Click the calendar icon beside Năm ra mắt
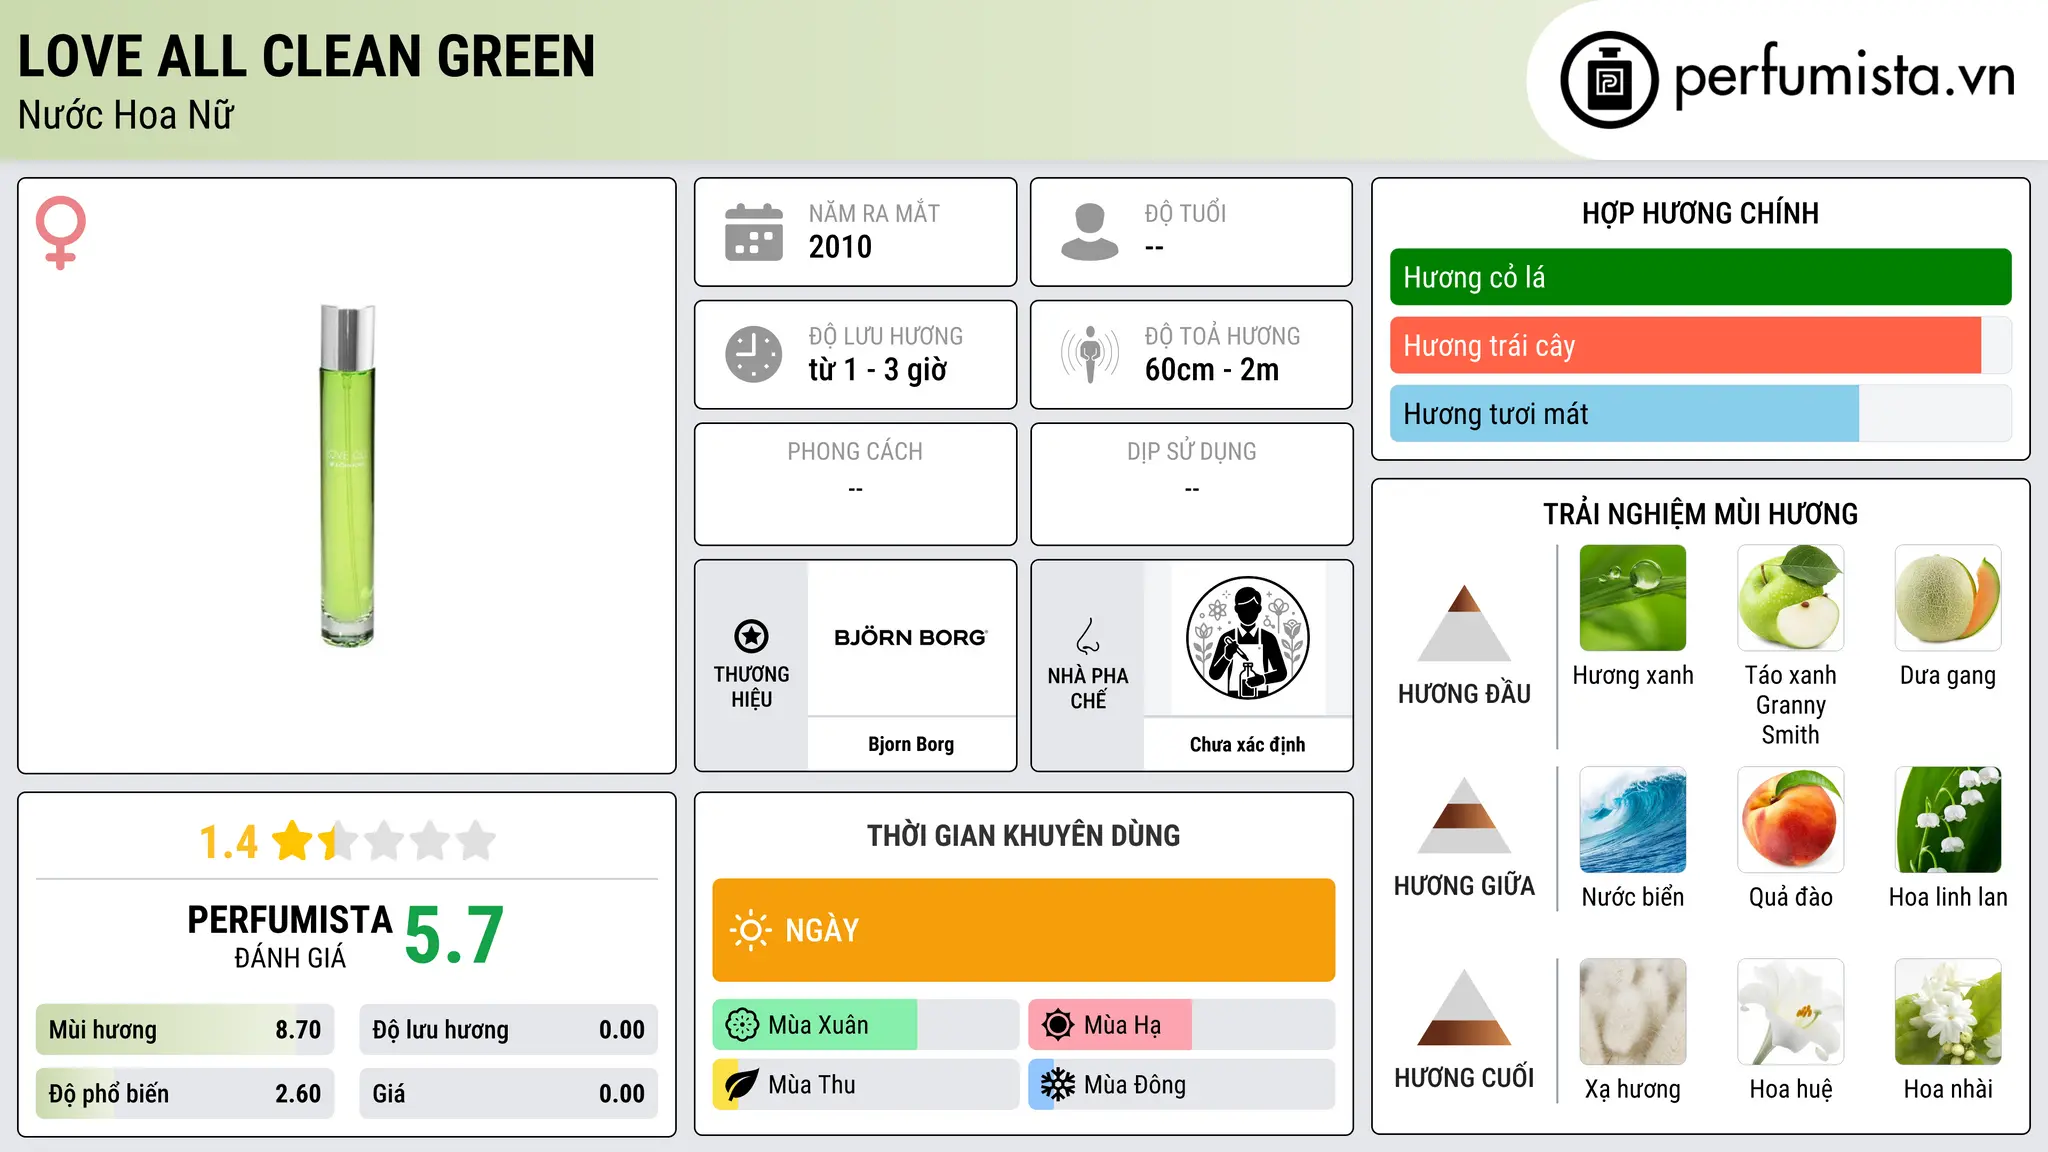The width and height of the screenshot is (2048, 1152). coord(754,232)
